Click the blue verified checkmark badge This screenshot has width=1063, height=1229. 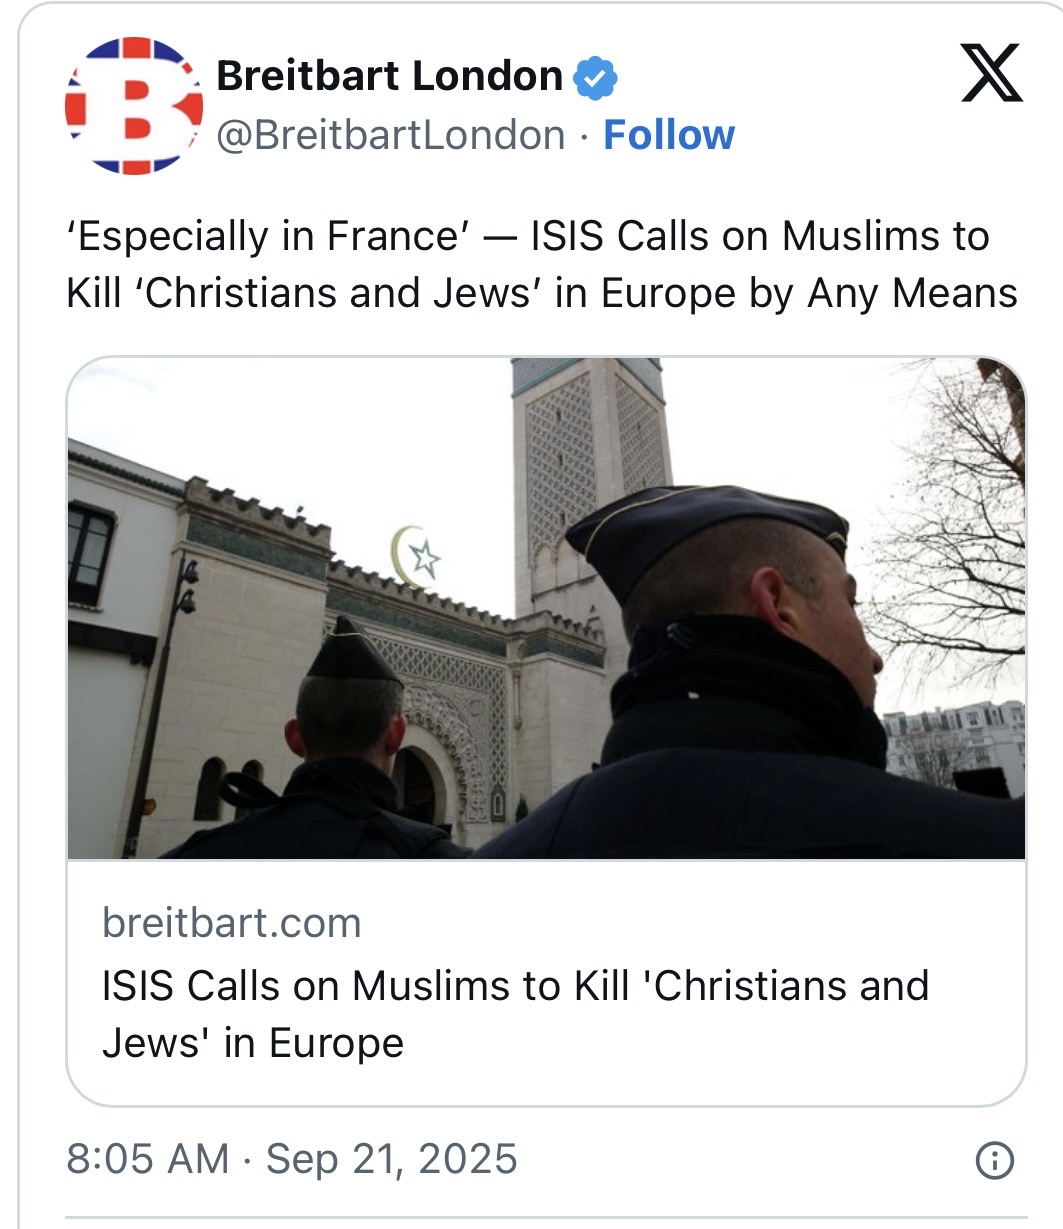(596, 78)
